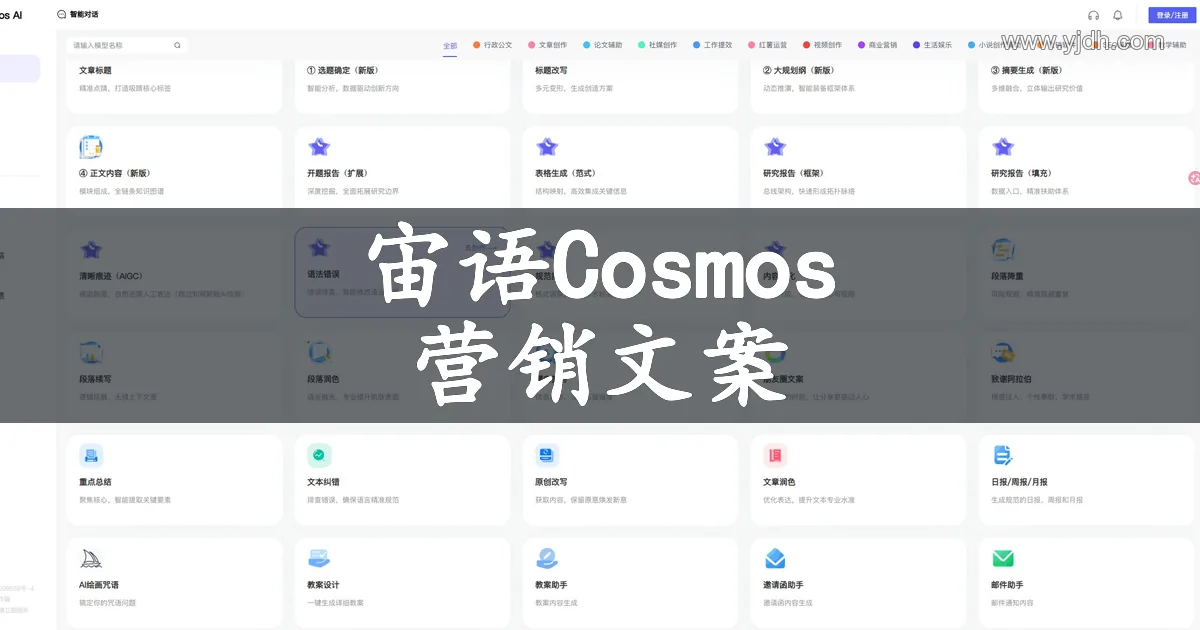The width and height of the screenshot is (1200, 630).
Task: Open the 生活娱乐 category tab
Action: point(932,45)
